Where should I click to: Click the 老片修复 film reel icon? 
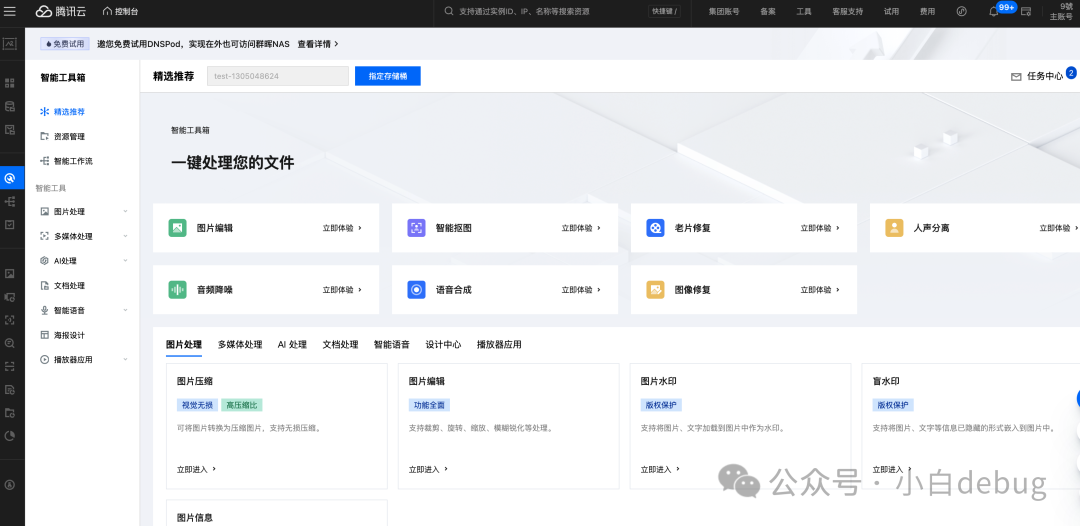tap(655, 228)
